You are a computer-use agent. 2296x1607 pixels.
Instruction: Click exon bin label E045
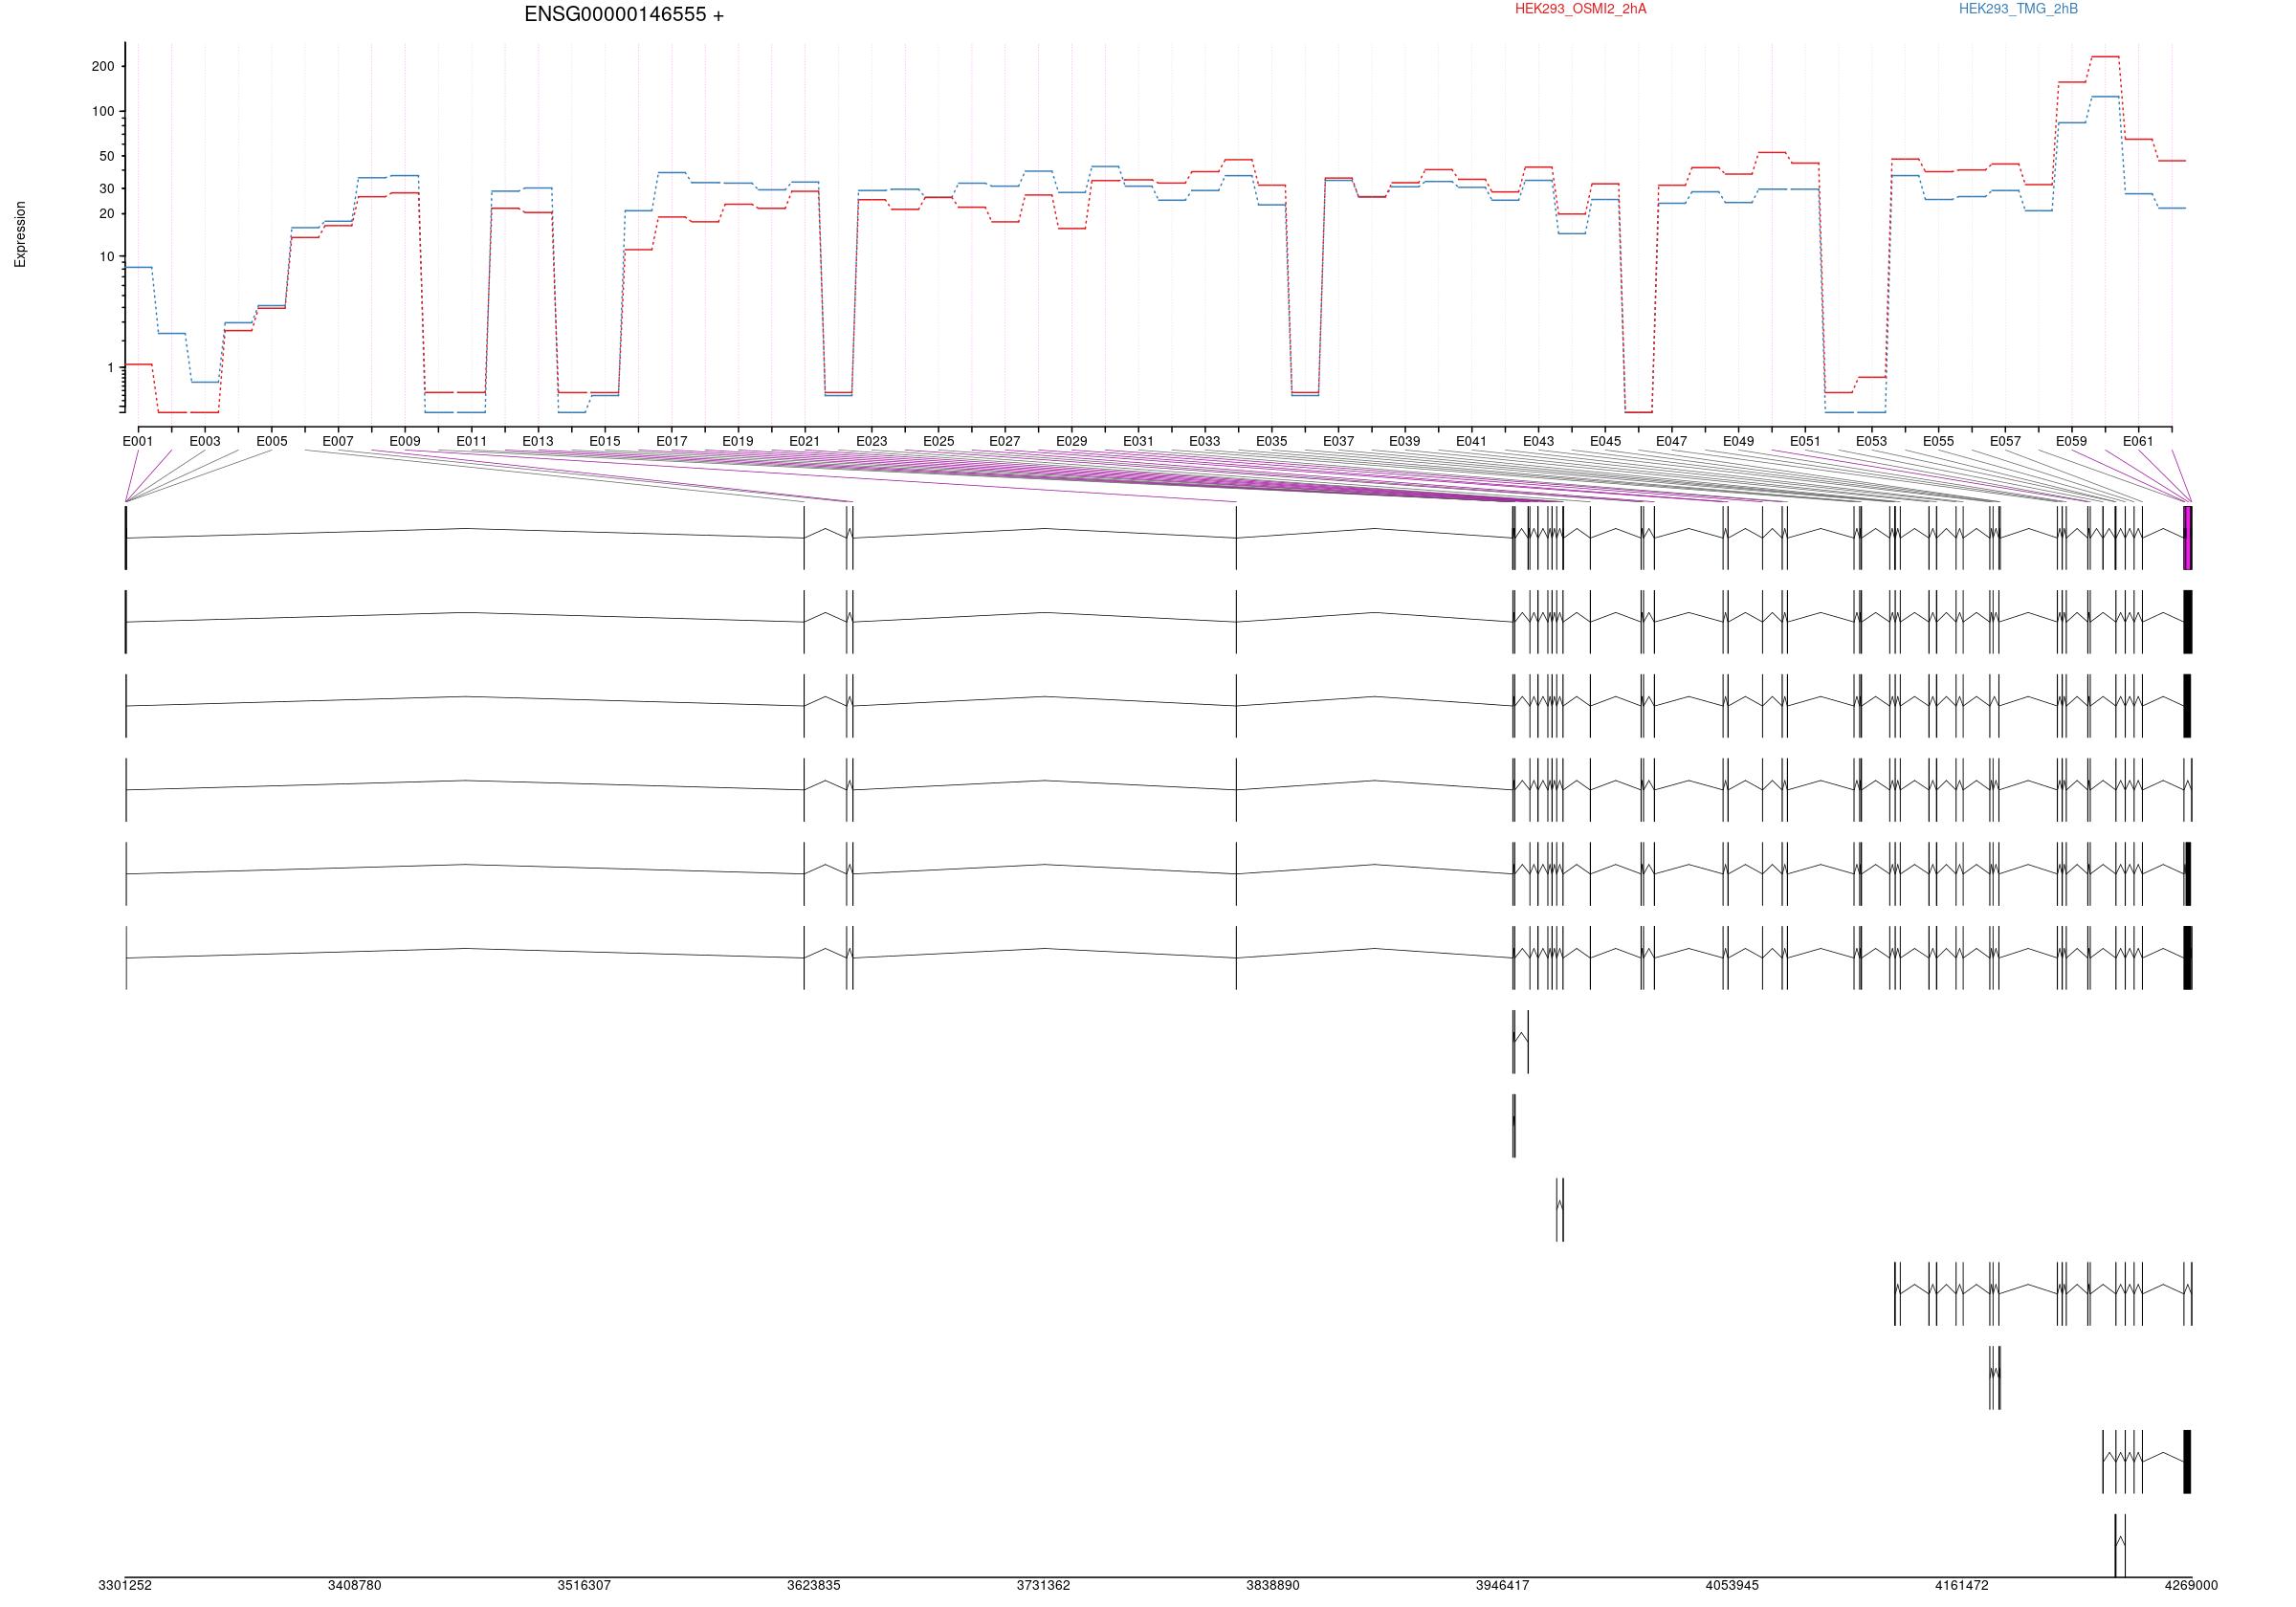1606,441
